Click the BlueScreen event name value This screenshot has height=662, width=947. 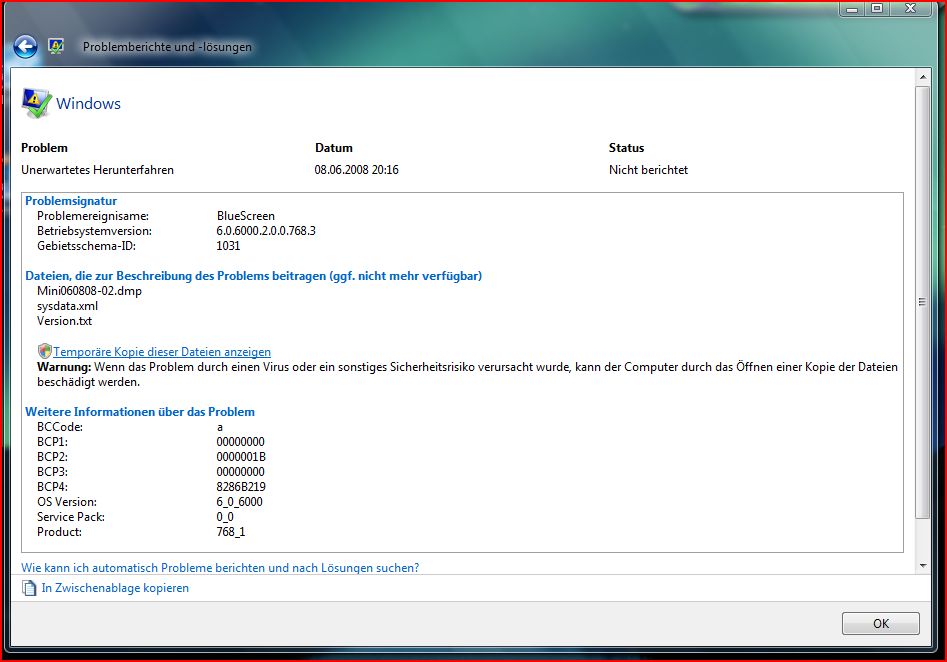(x=245, y=216)
